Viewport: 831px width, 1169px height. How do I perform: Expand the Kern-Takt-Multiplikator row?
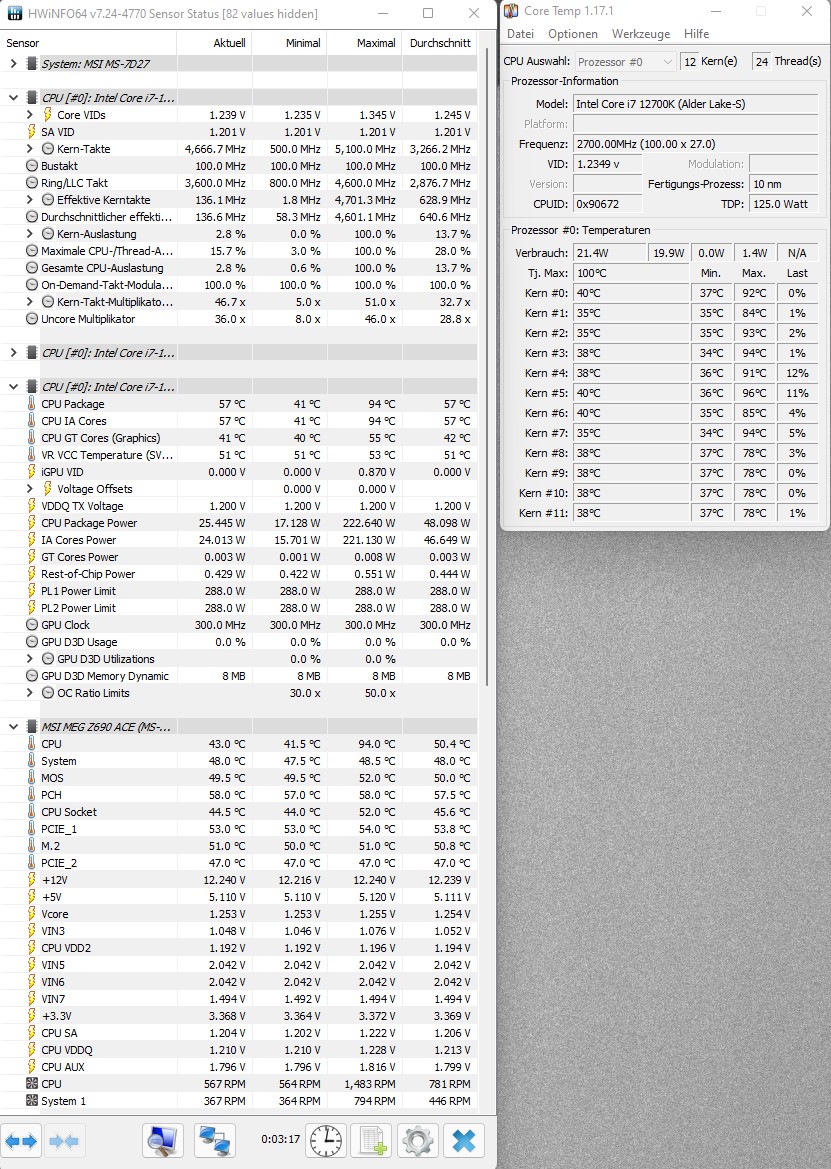(x=30, y=301)
